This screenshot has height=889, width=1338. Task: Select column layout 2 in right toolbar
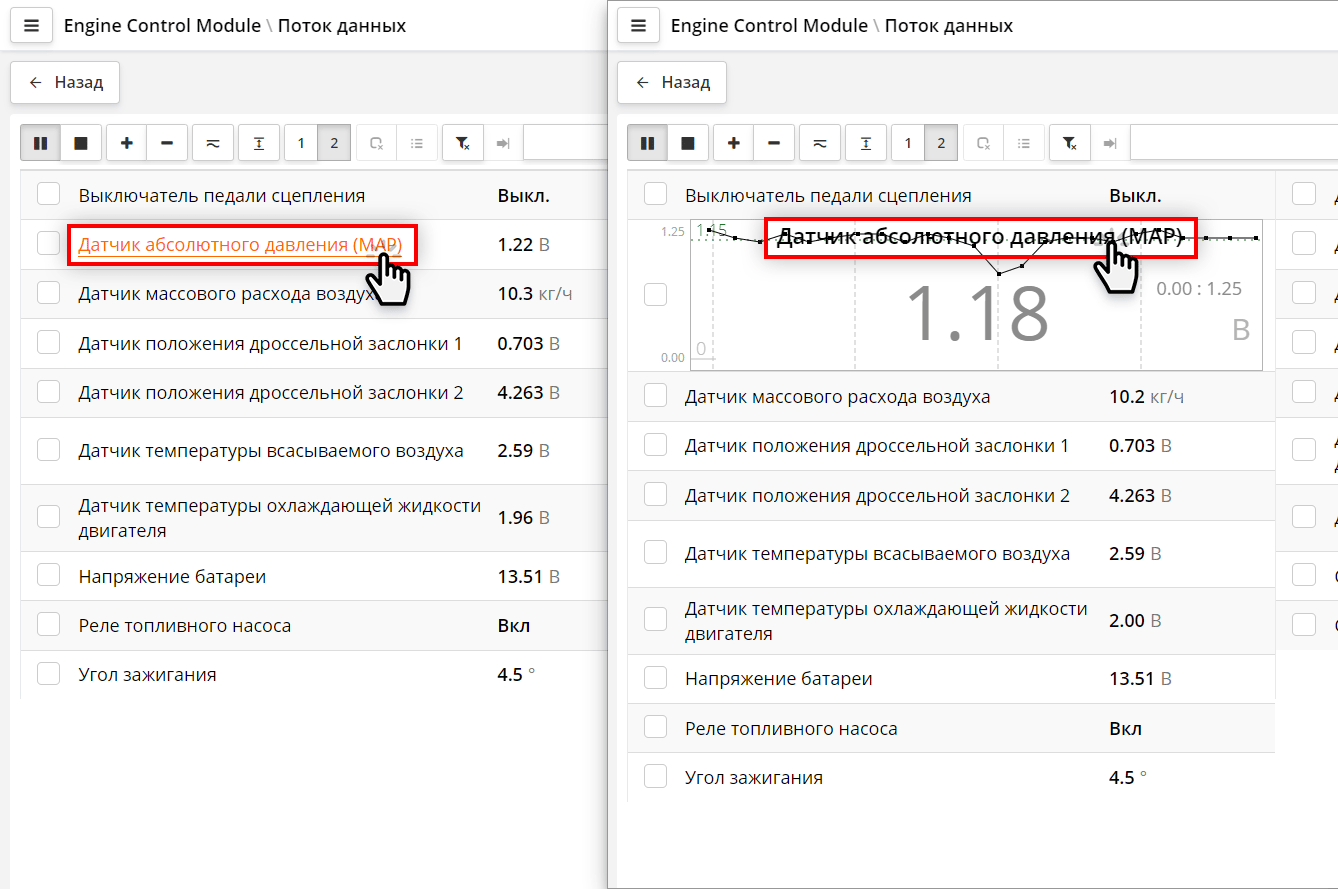(x=941, y=144)
